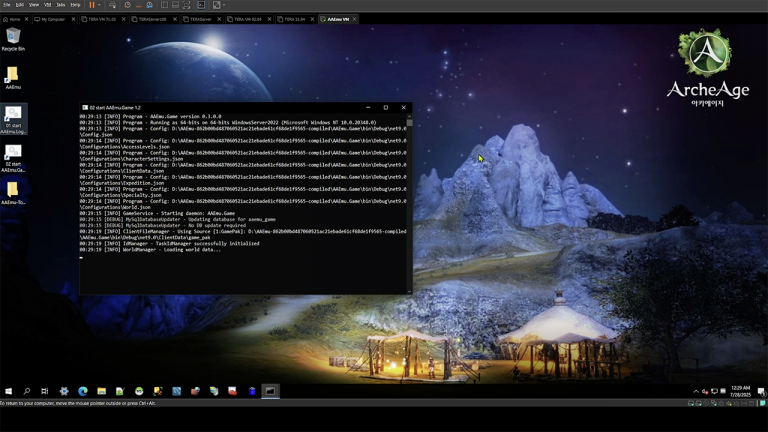The width and height of the screenshot is (768, 432).
Task: Open the Recycle Bin desktop icon
Action: (13, 39)
